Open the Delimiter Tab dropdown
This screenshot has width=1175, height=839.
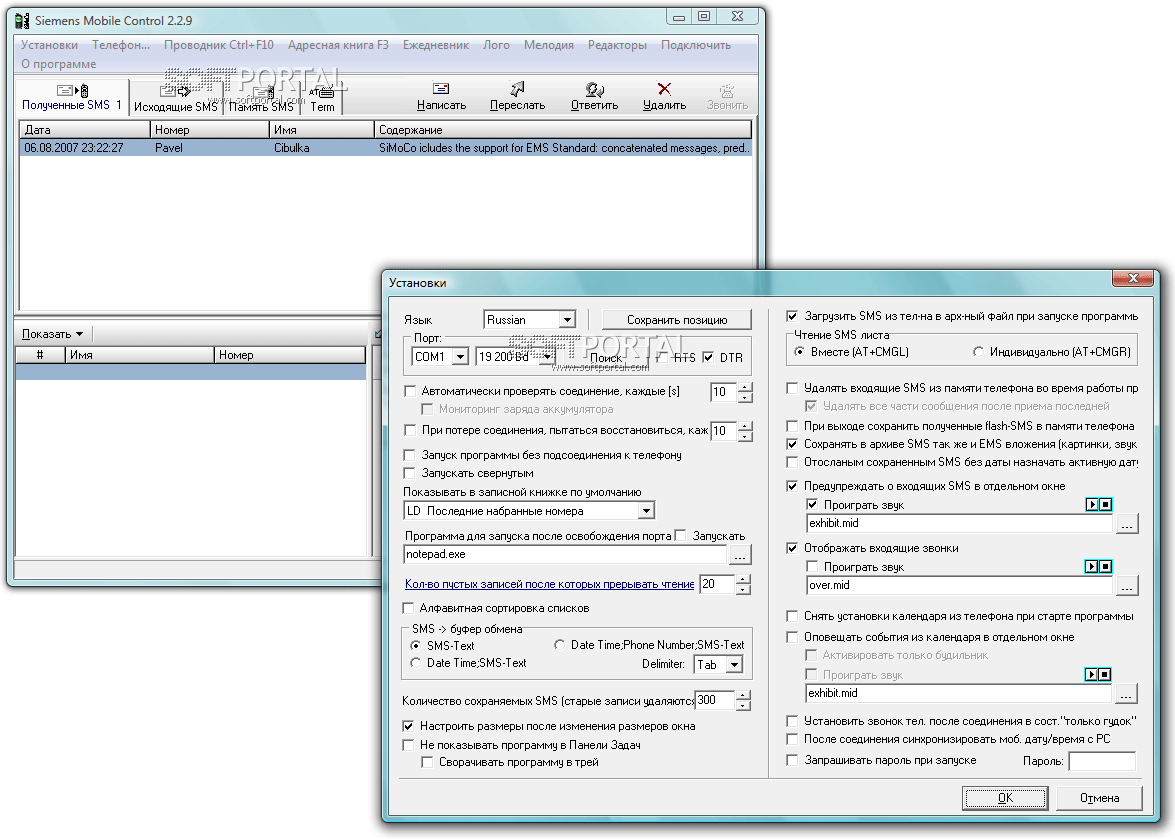[734, 665]
